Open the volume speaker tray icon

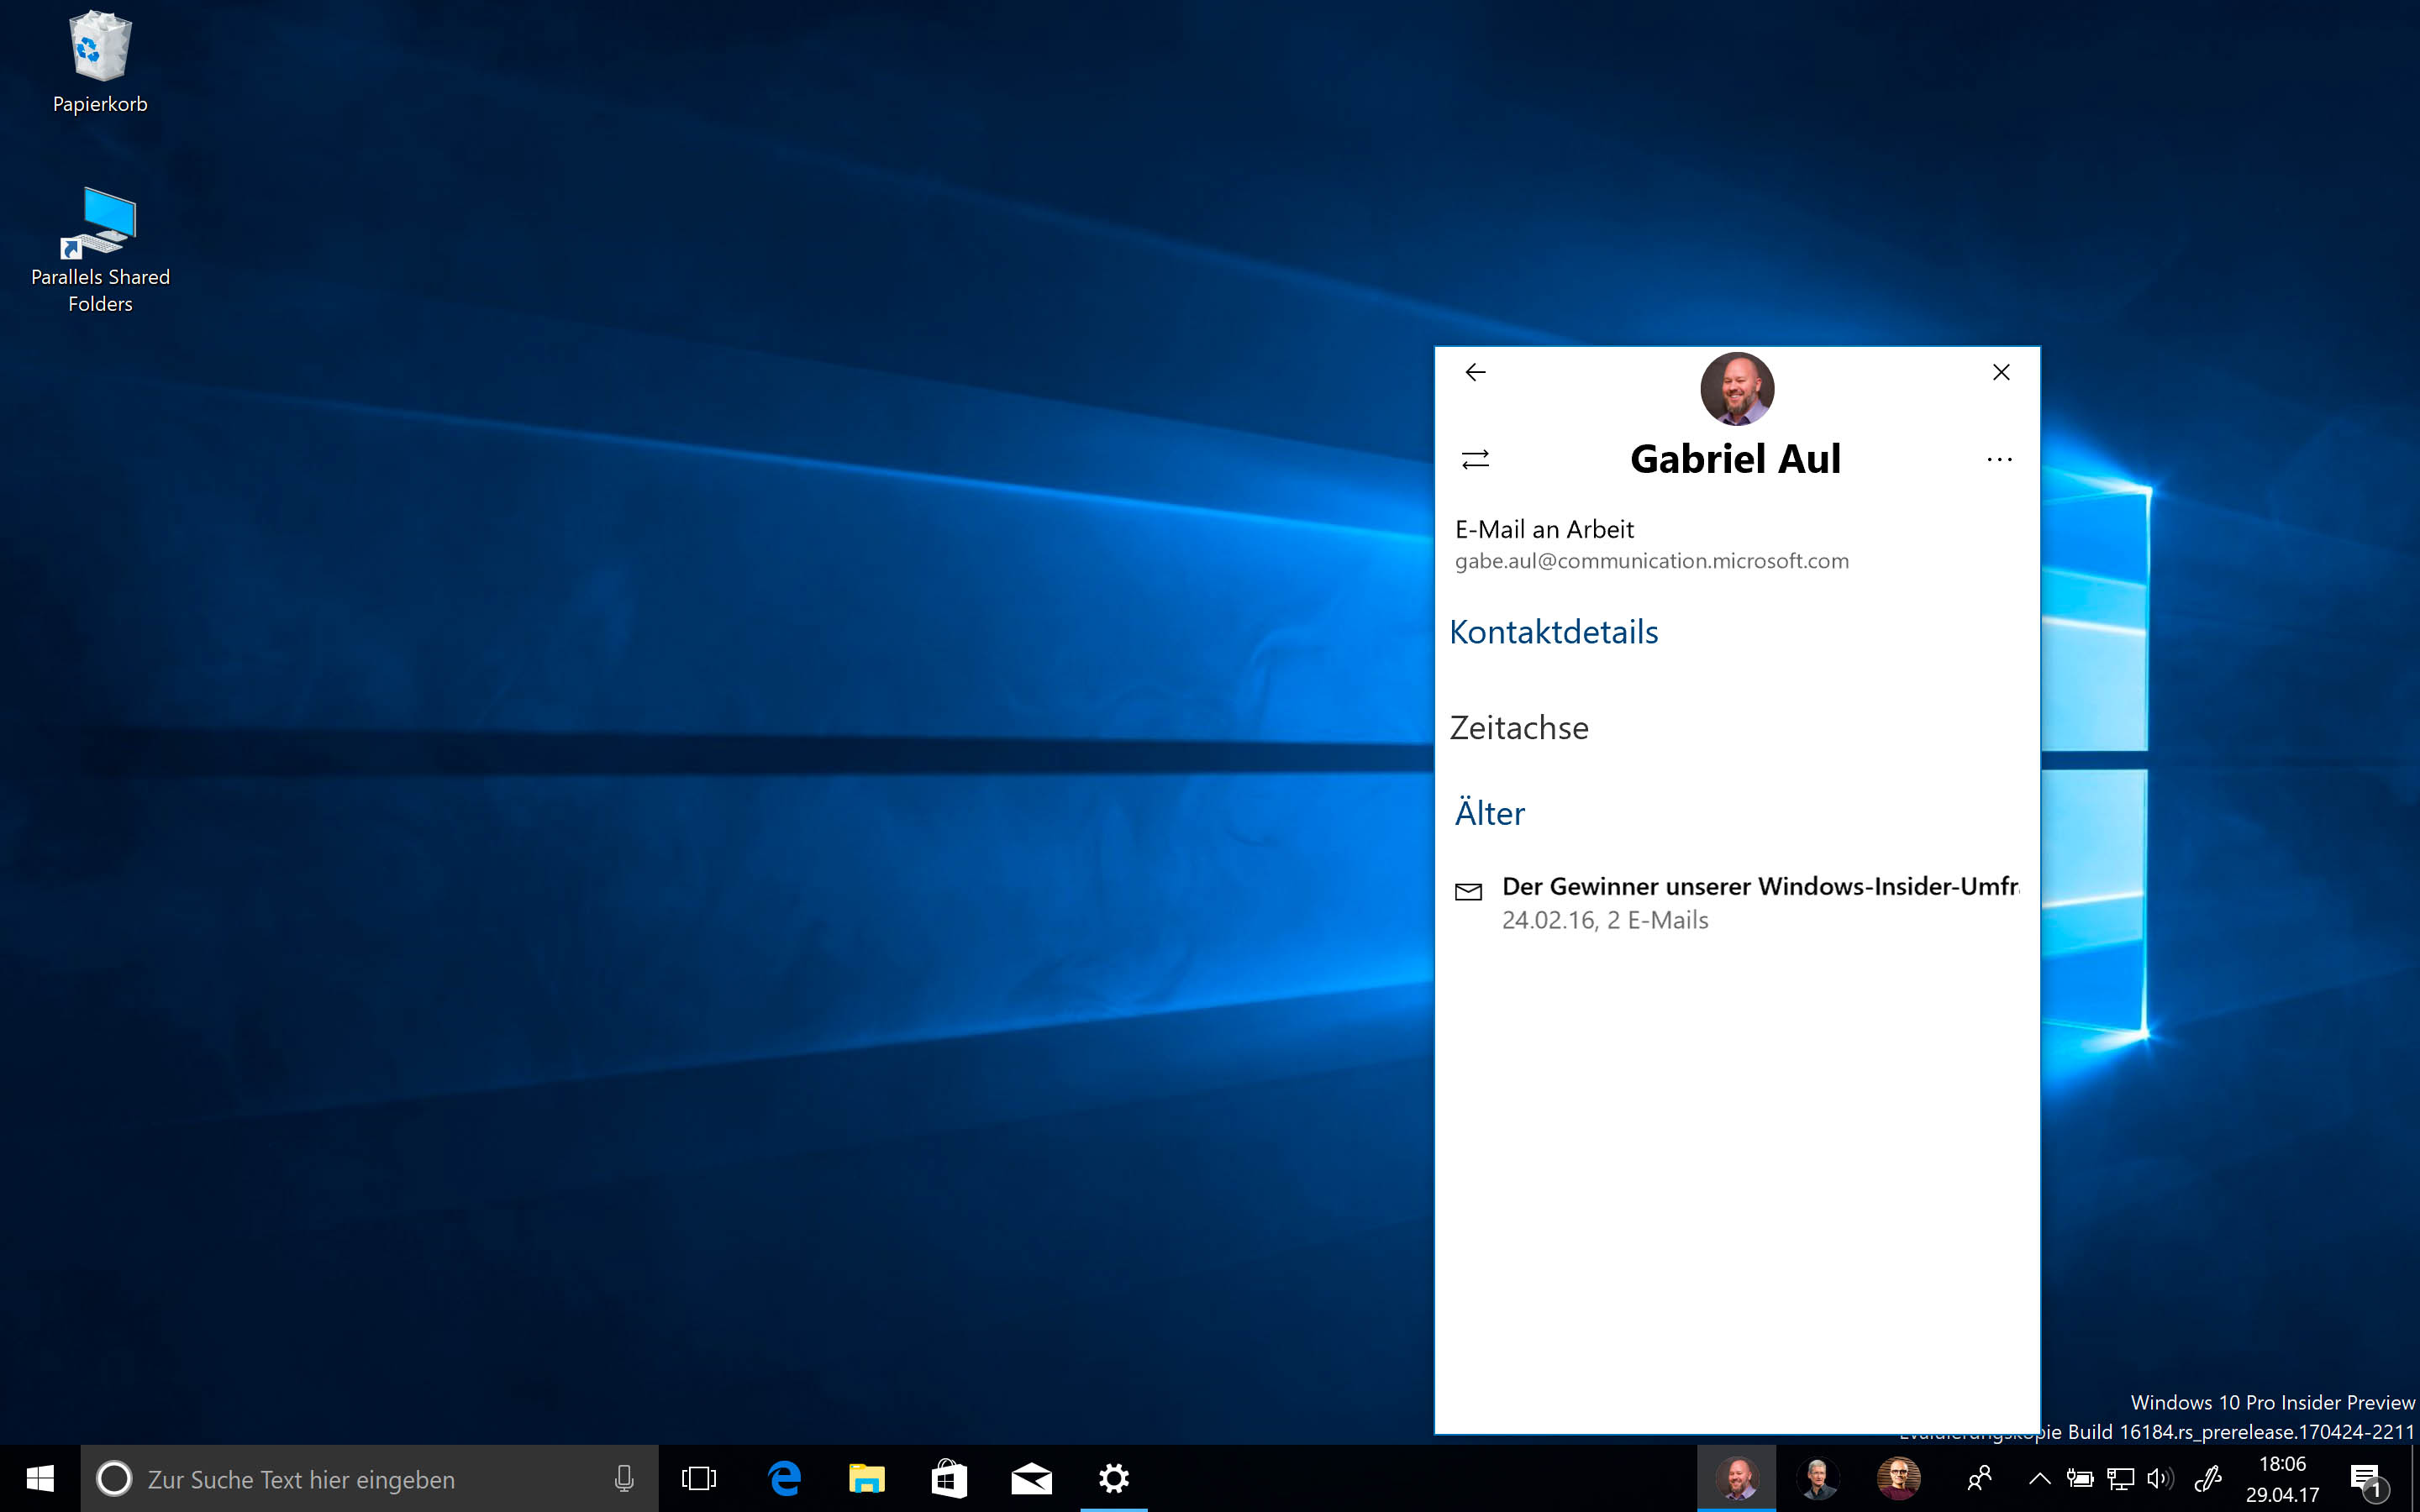tap(2160, 1479)
